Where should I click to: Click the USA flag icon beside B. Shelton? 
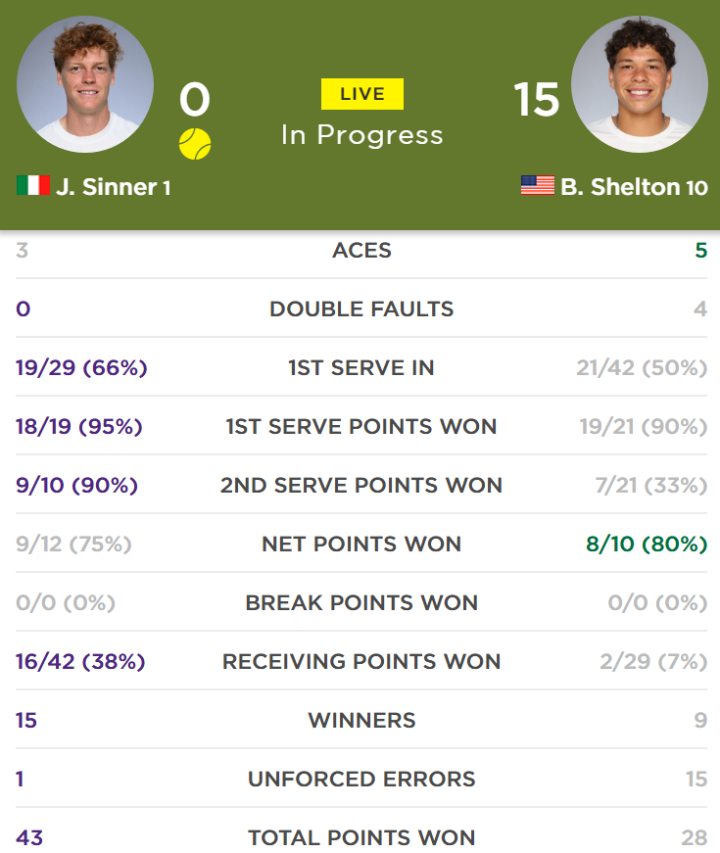coord(537,185)
